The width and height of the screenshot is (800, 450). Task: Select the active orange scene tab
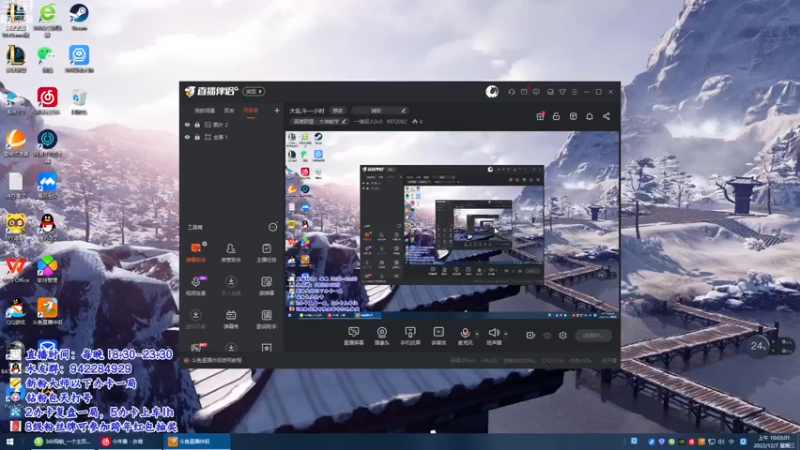251,110
